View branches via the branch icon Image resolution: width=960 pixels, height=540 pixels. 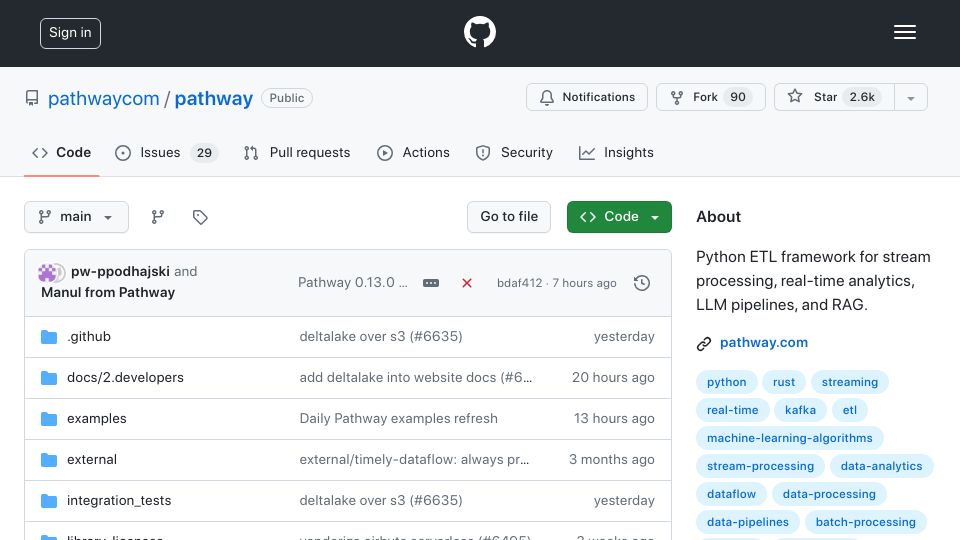tap(158, 217)
